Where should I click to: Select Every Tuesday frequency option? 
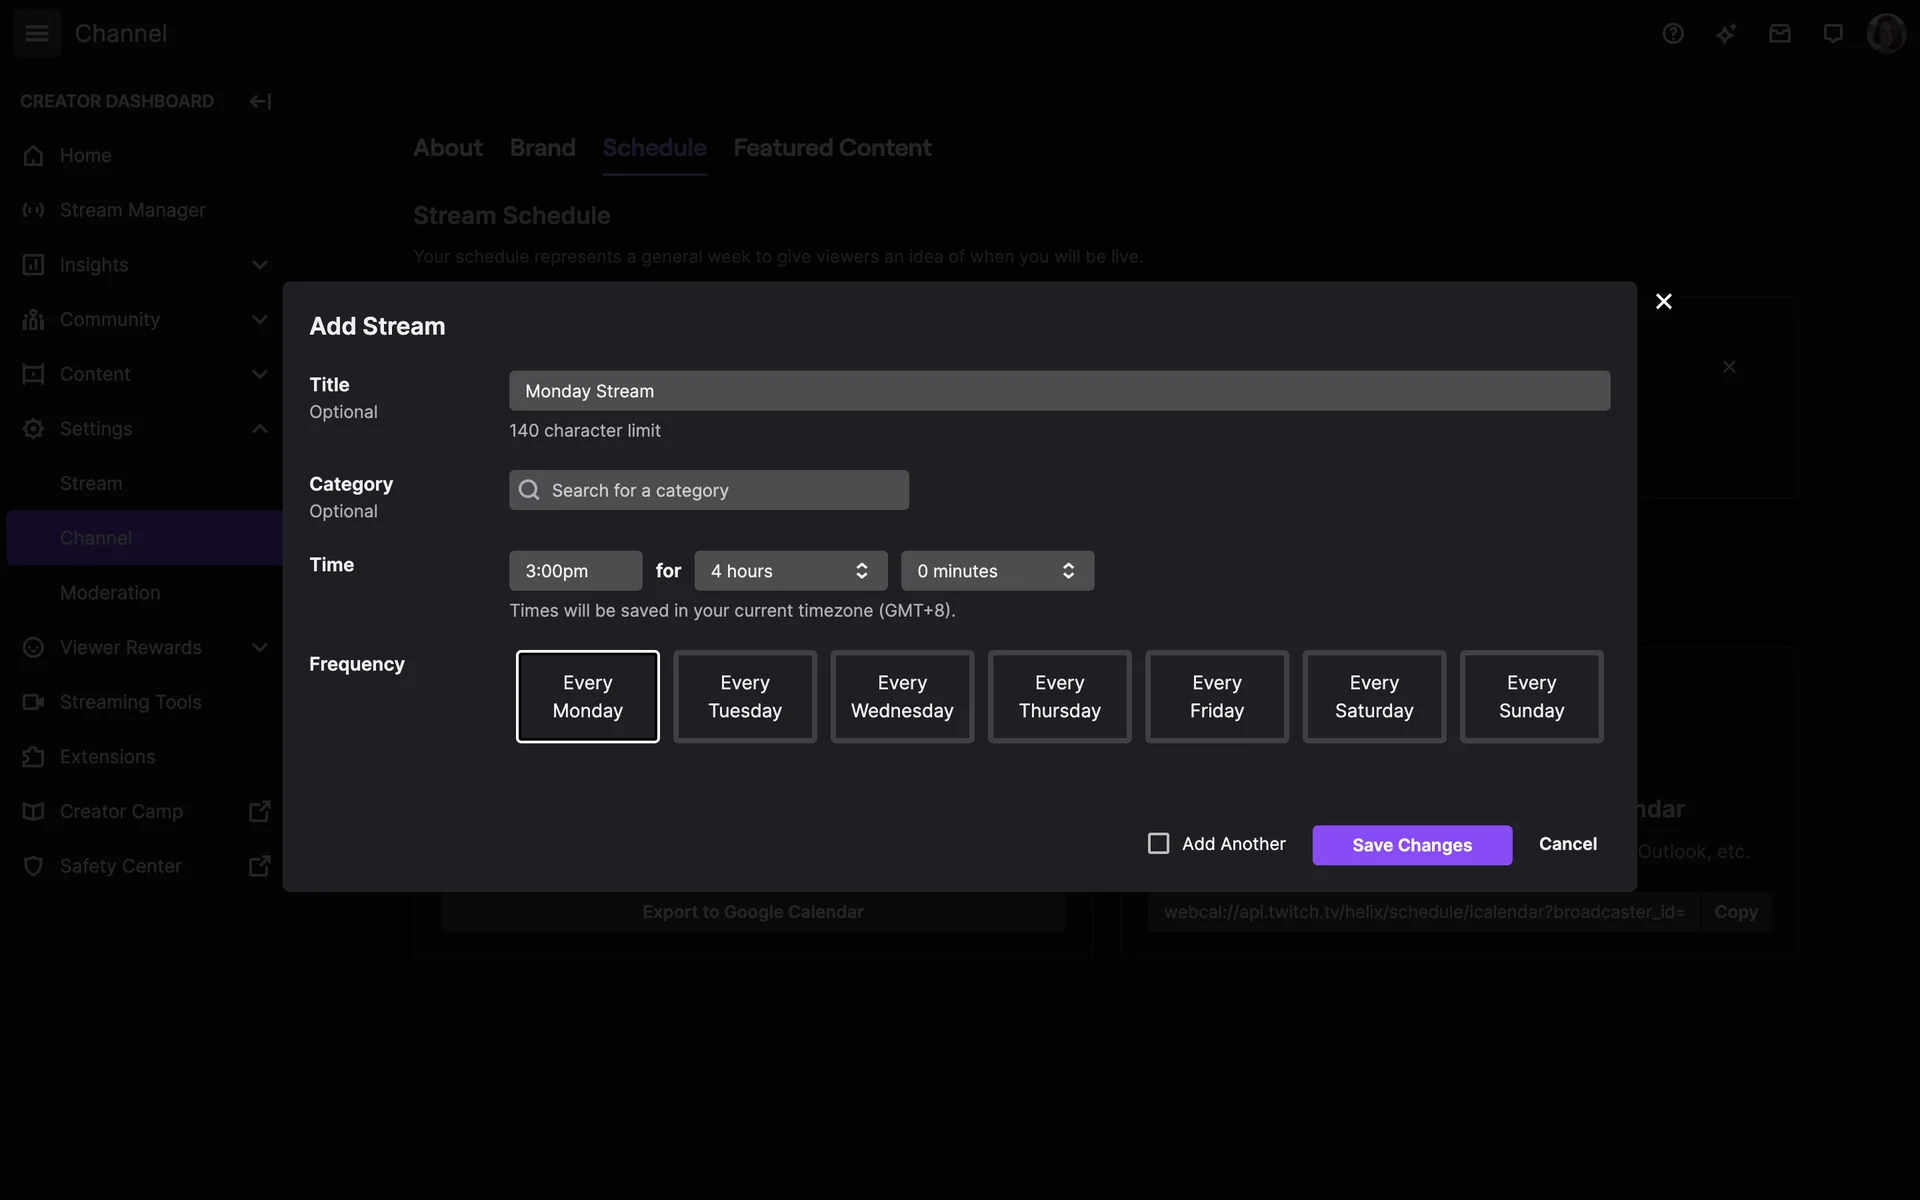tap(745, 697)
